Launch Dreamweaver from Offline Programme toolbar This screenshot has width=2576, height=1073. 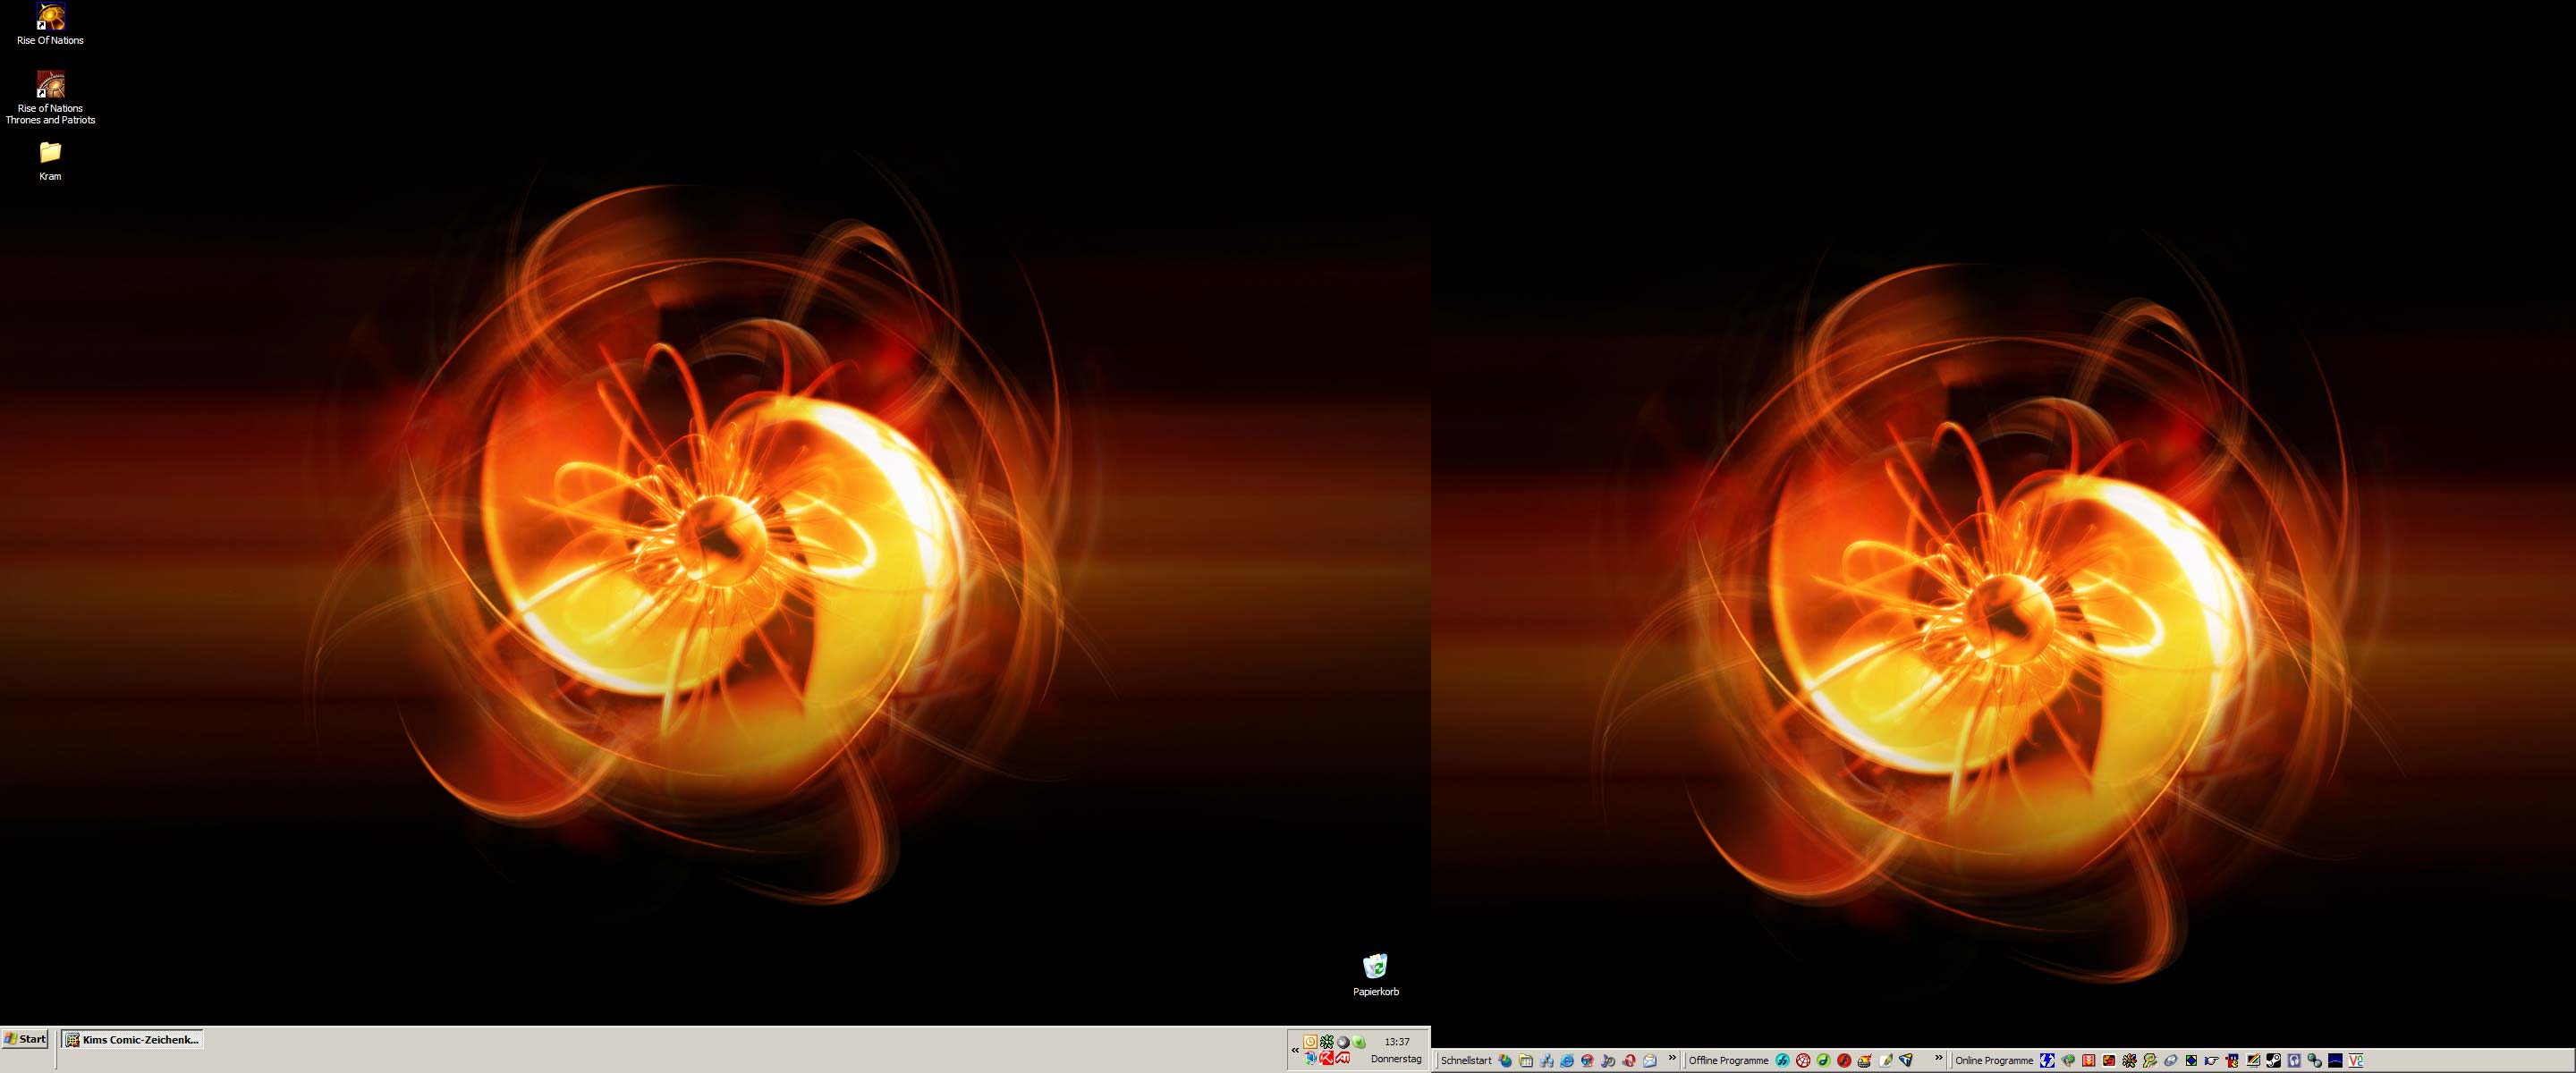[1823, 1061]
